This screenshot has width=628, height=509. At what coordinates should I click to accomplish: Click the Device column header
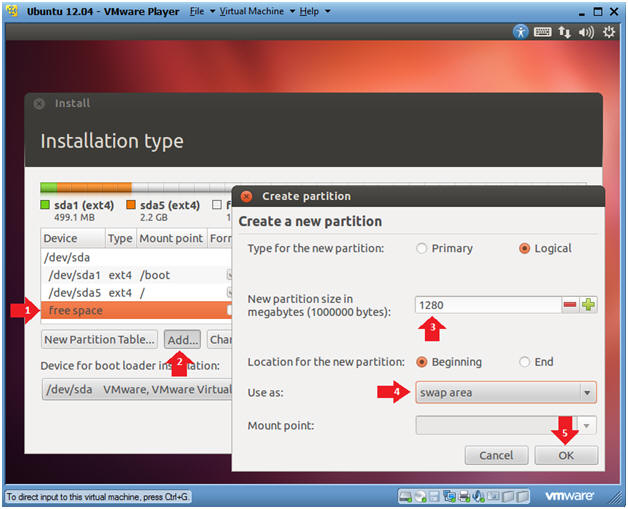(x=73, y=238)
